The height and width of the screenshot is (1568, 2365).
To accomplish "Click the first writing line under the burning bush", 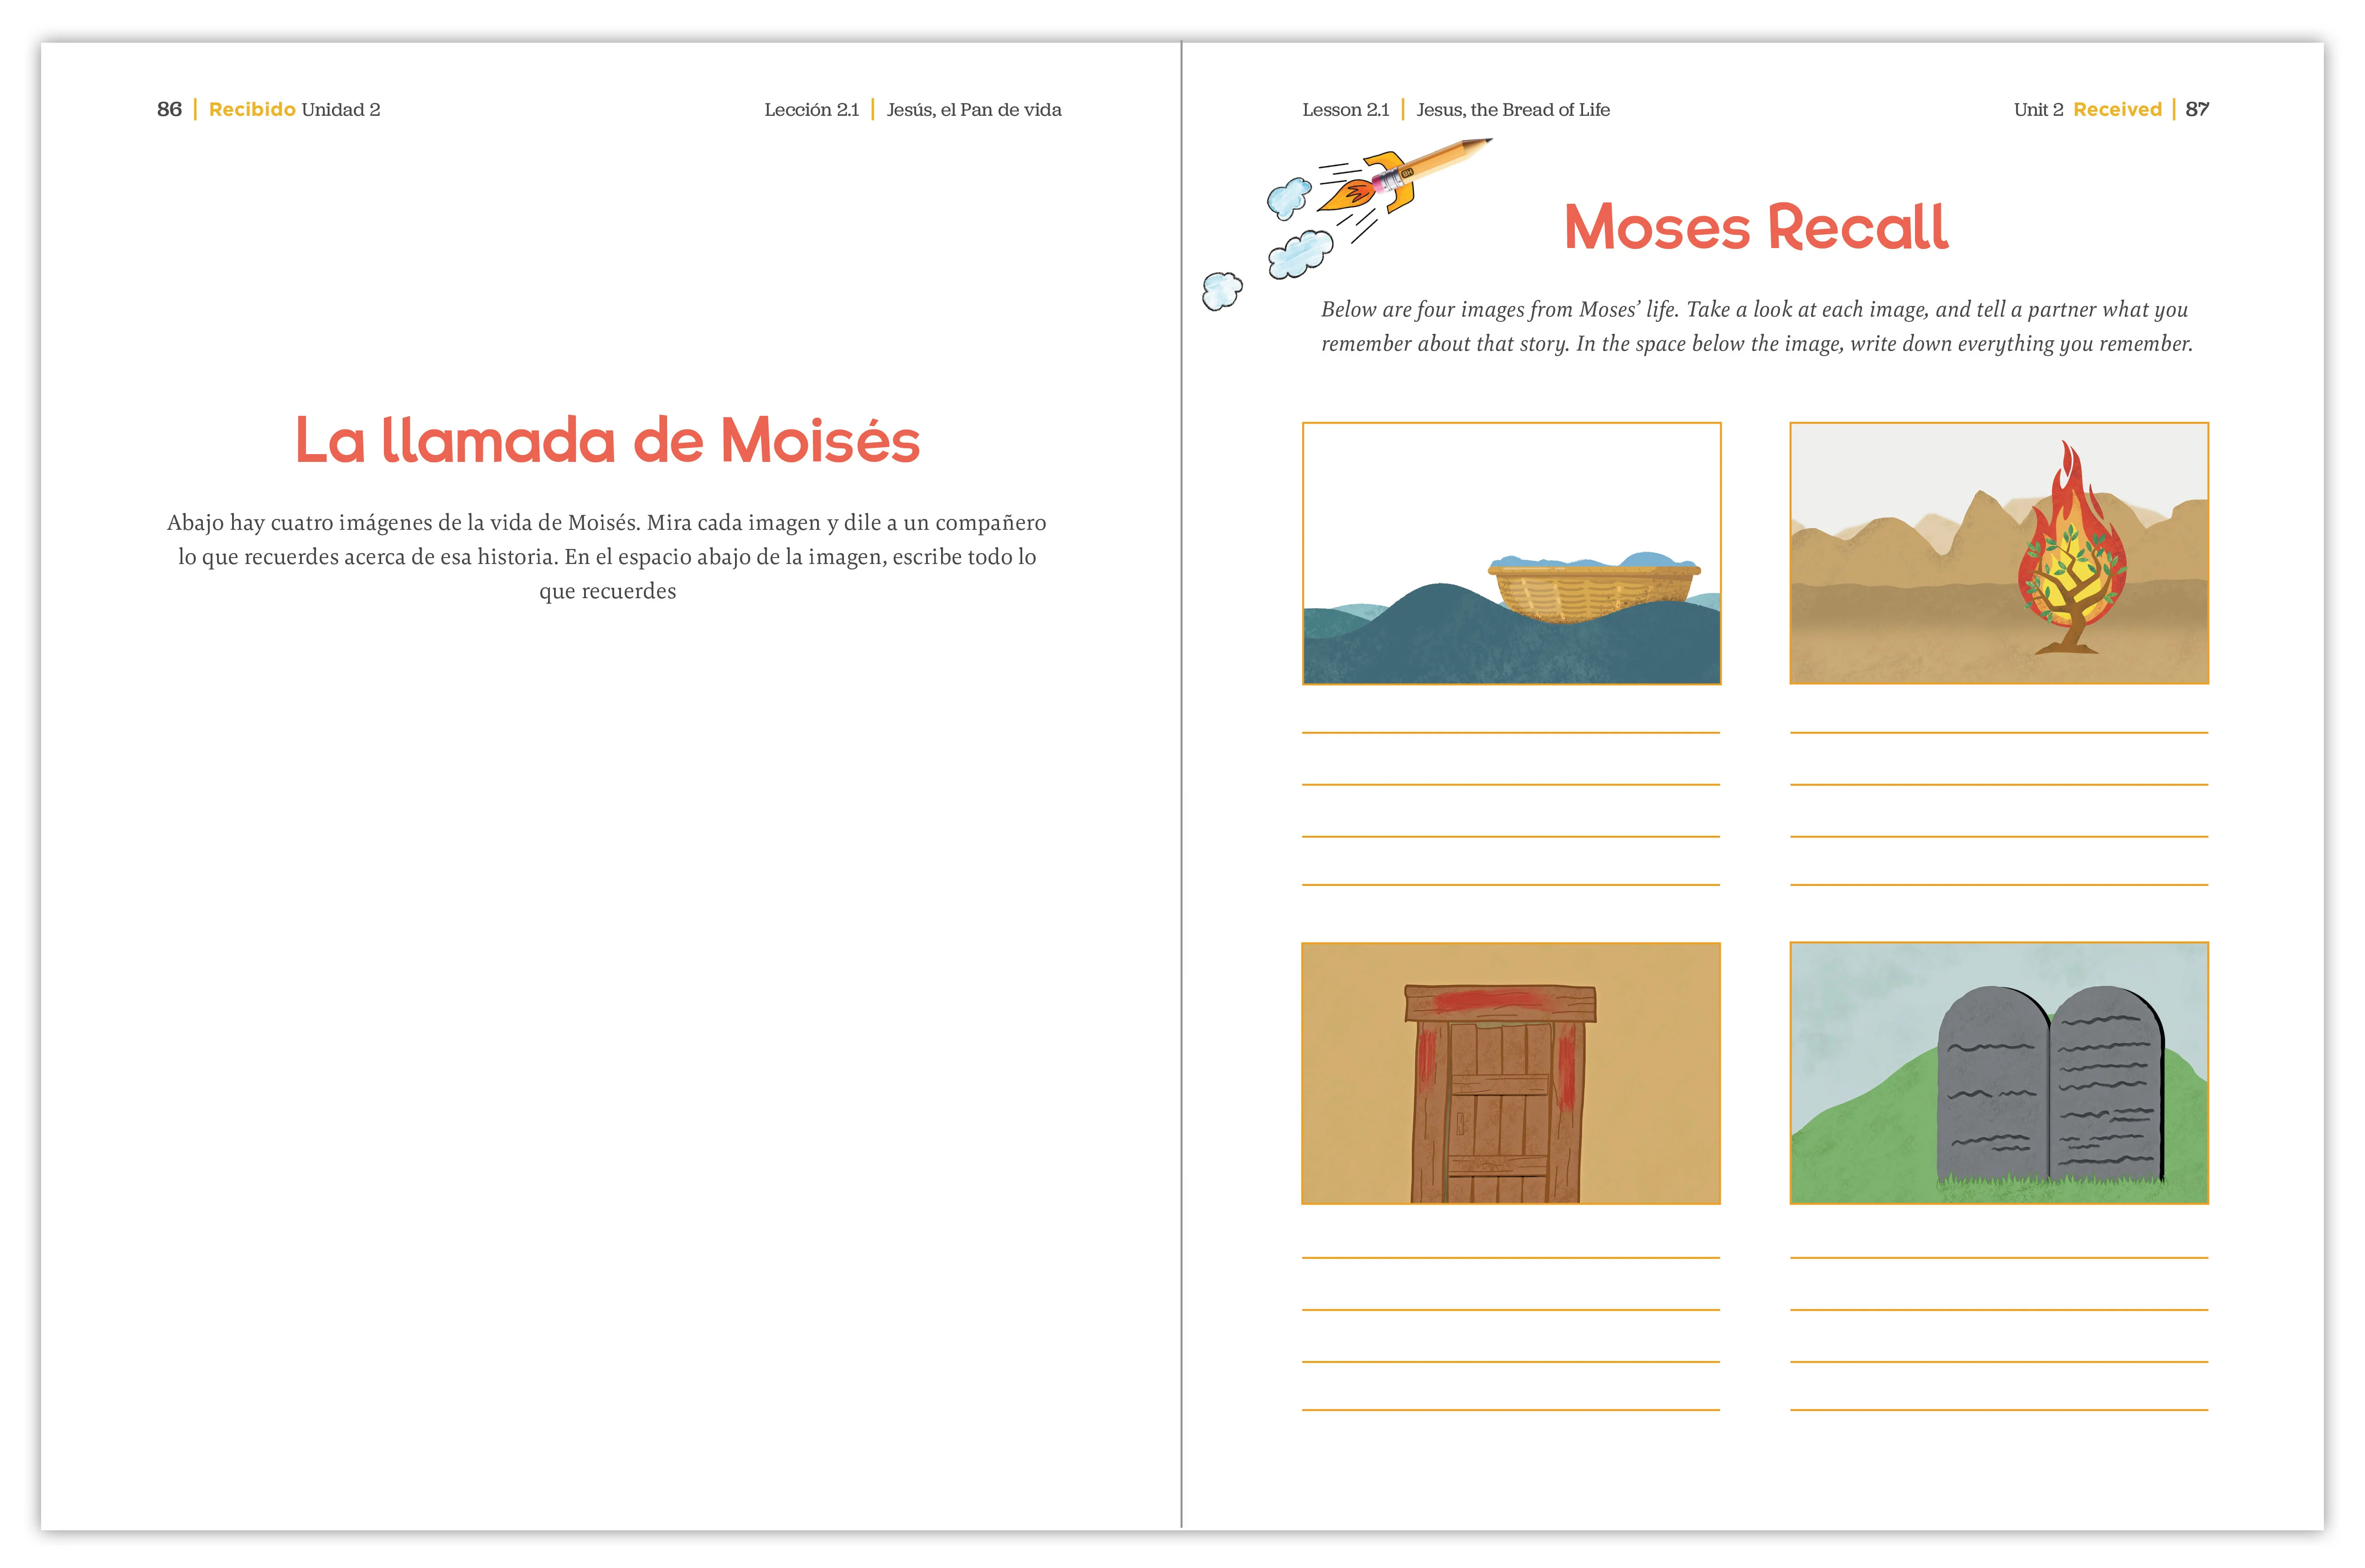I will (x=1999, y=733).
